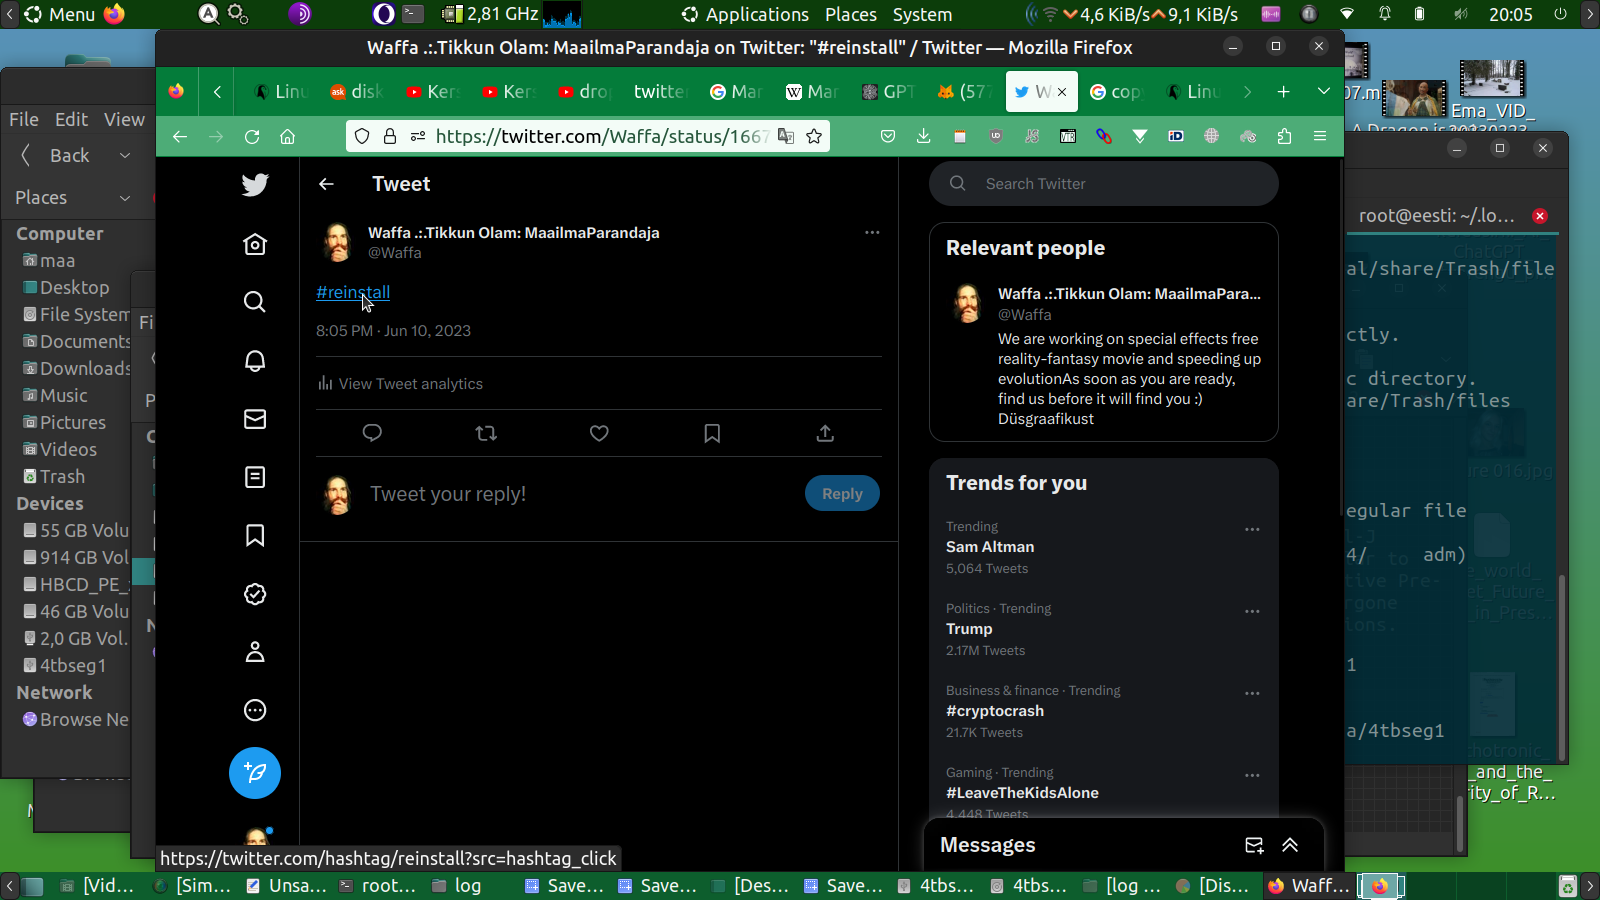Start a new message in Messages drawer
Image resolution: width=1600 pixels, height=900 pixels.
[1254, 845]
